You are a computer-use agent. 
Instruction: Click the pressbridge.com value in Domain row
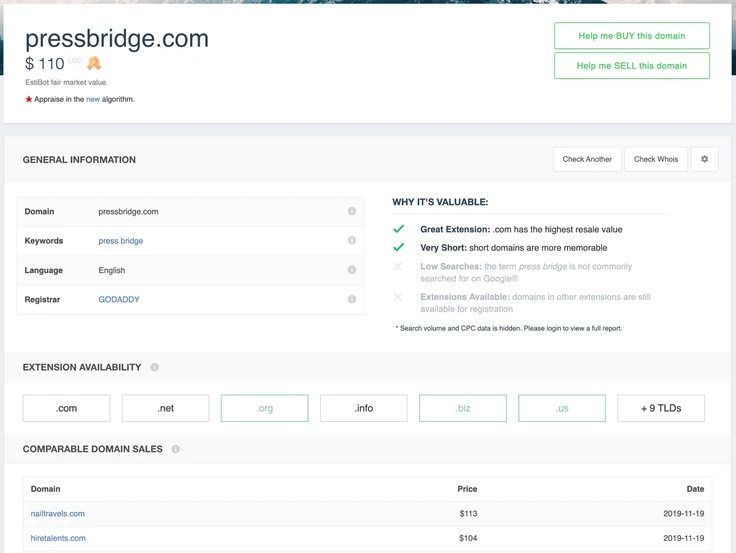coord(128,212)
